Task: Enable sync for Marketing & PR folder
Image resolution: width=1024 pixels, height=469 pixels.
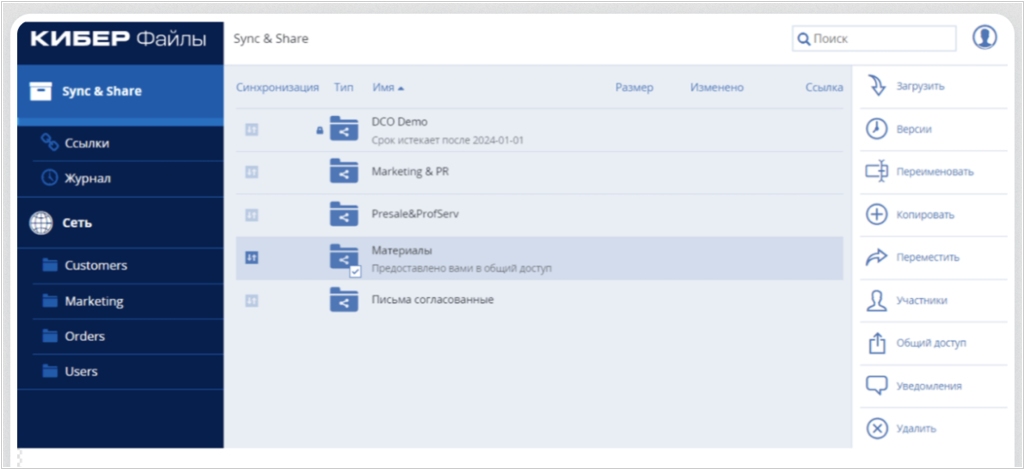Action: (x=252, y=172)
